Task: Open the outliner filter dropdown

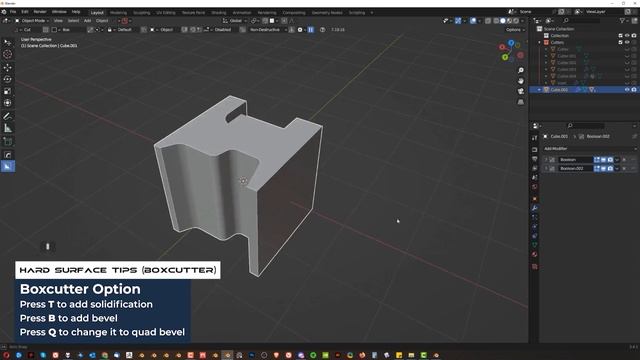Action: coord(624,21)
